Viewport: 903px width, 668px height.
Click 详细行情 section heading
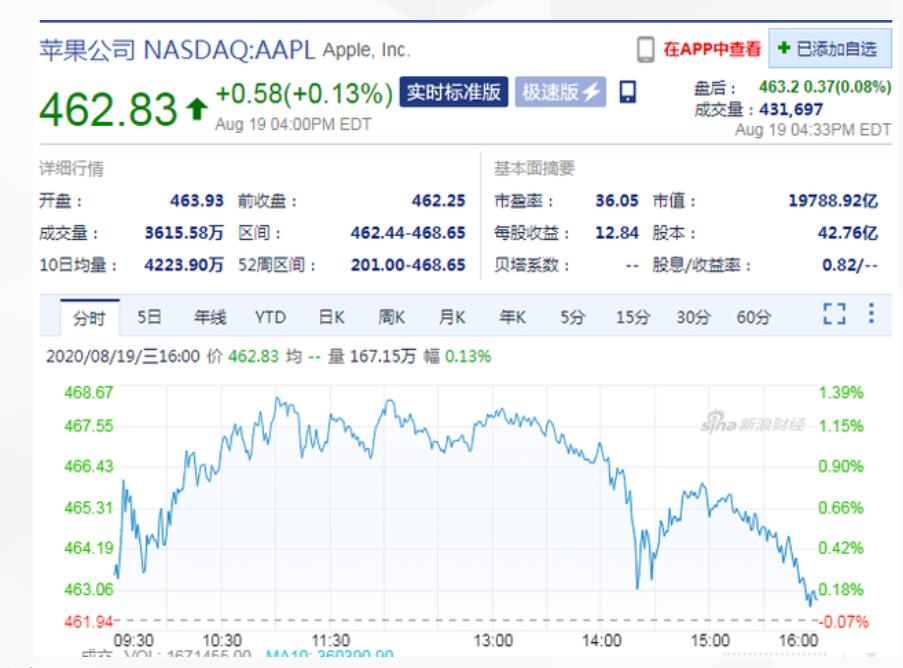pos(71,168)
